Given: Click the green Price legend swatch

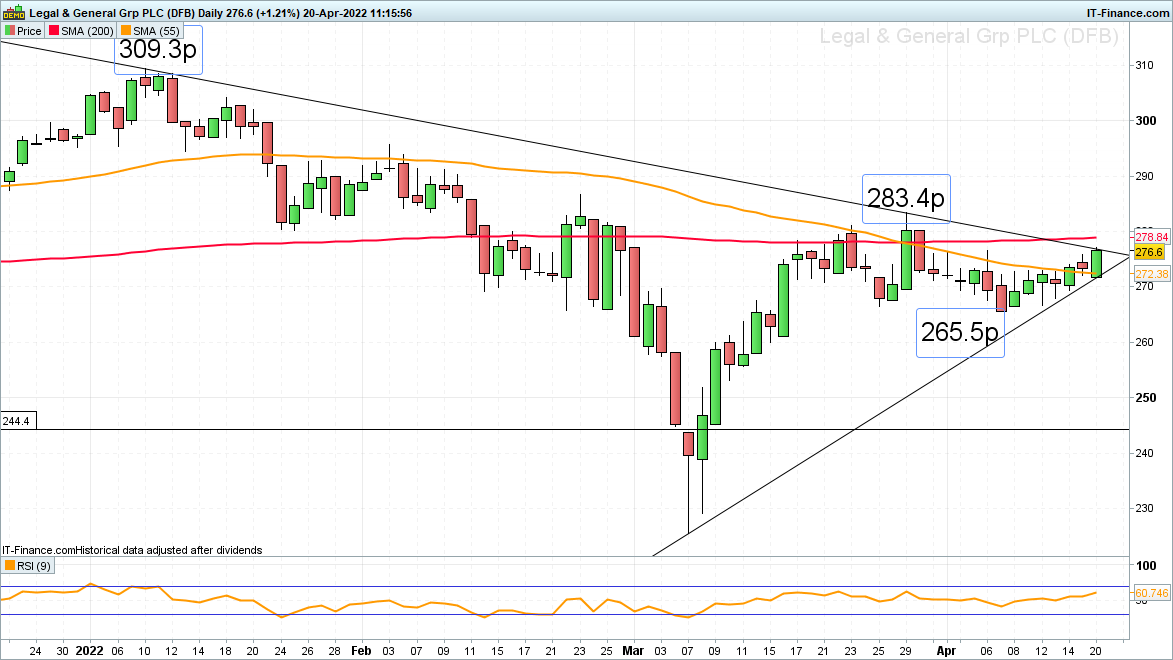Looking at the screenshot, I should tap(10, 31).
